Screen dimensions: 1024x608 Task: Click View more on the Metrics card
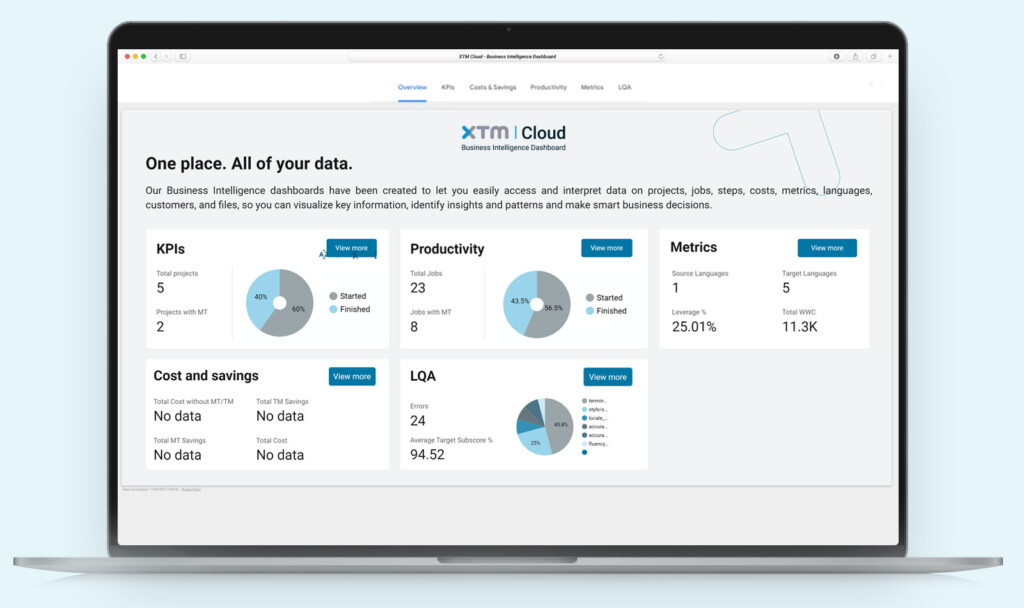click(x=827, y=247)
